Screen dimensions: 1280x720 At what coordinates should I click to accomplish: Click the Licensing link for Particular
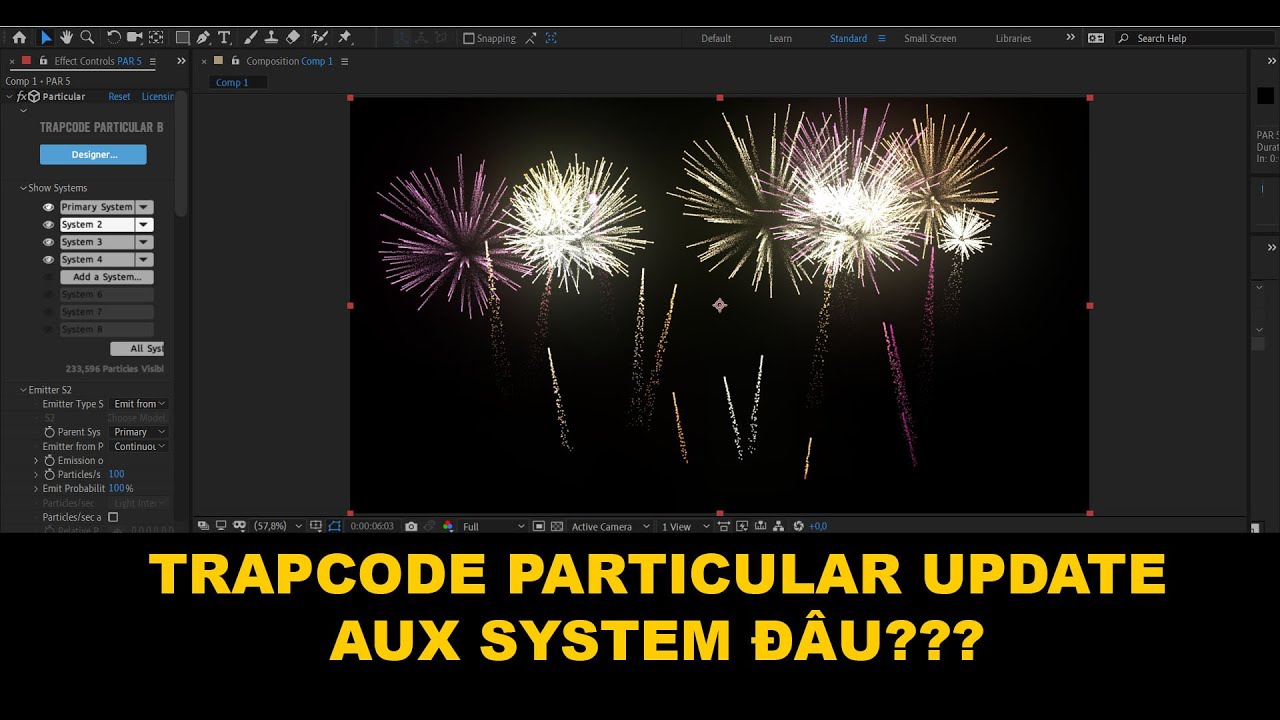point(158,97)
